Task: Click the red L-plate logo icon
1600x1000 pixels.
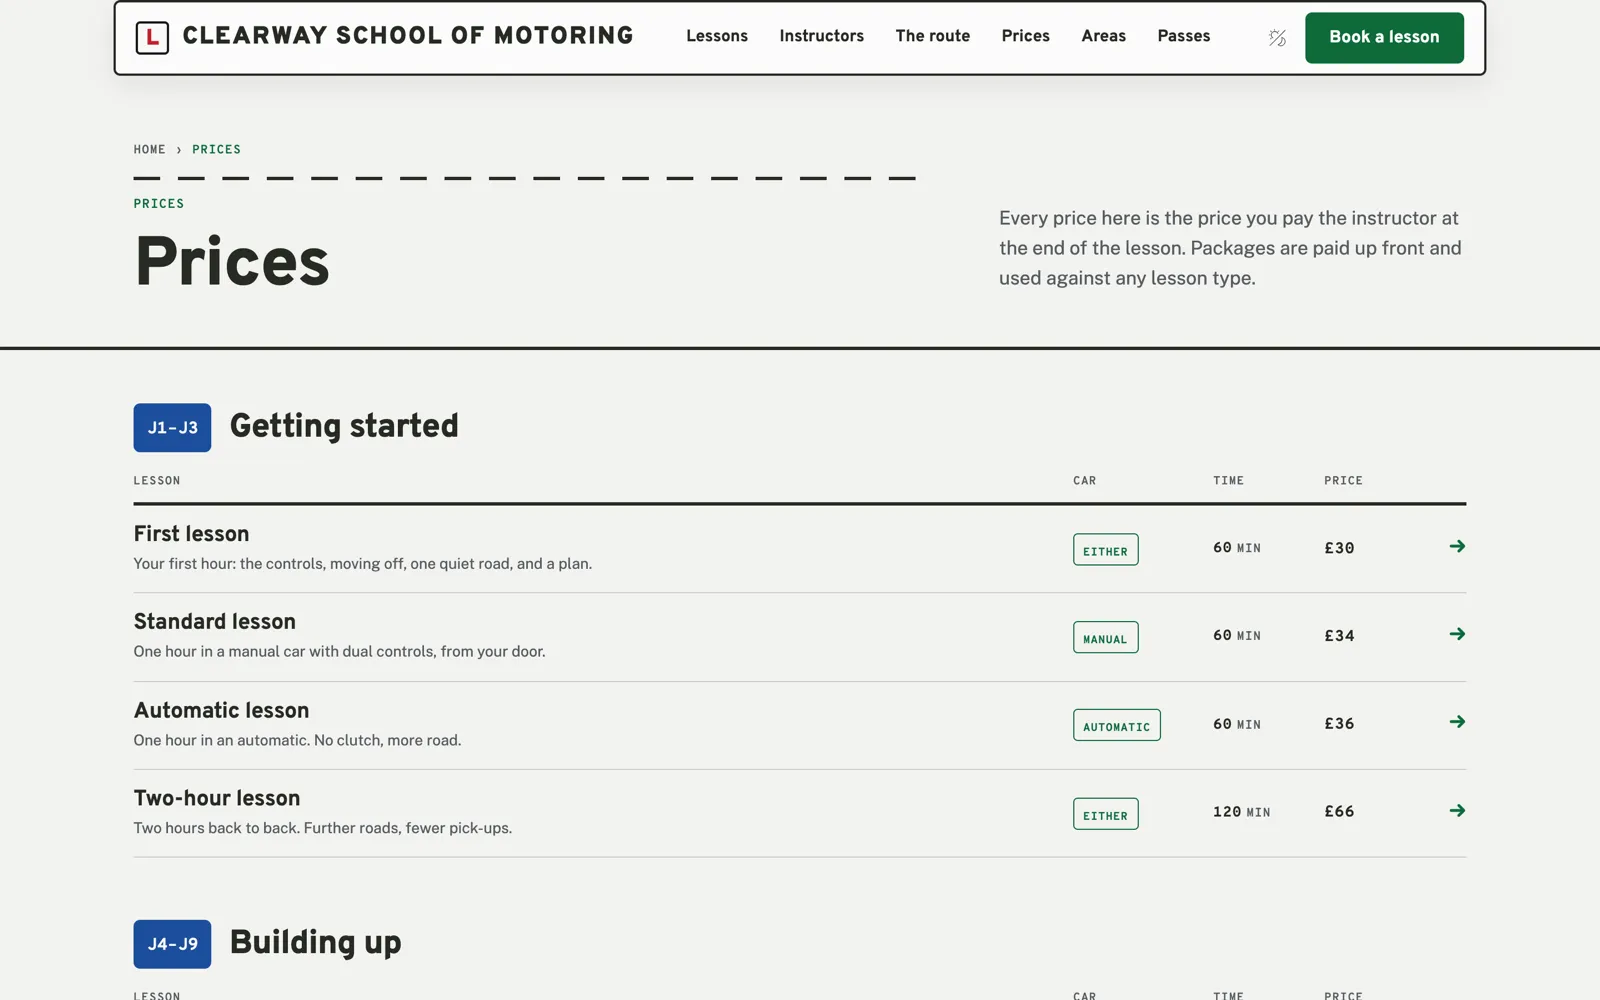Action: click(x=152, y=38)
